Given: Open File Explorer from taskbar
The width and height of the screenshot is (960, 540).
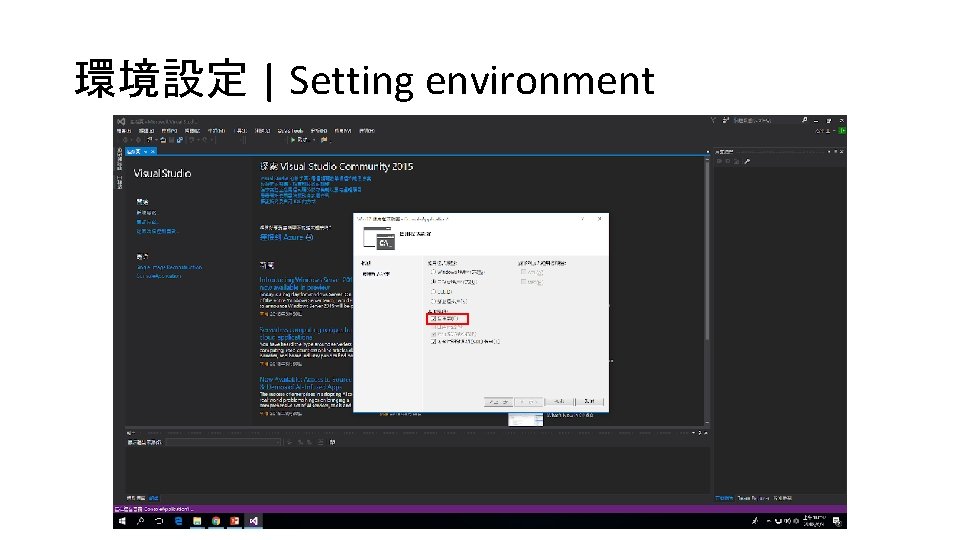Looking at the screenshot, I should [x=197, y=521].
